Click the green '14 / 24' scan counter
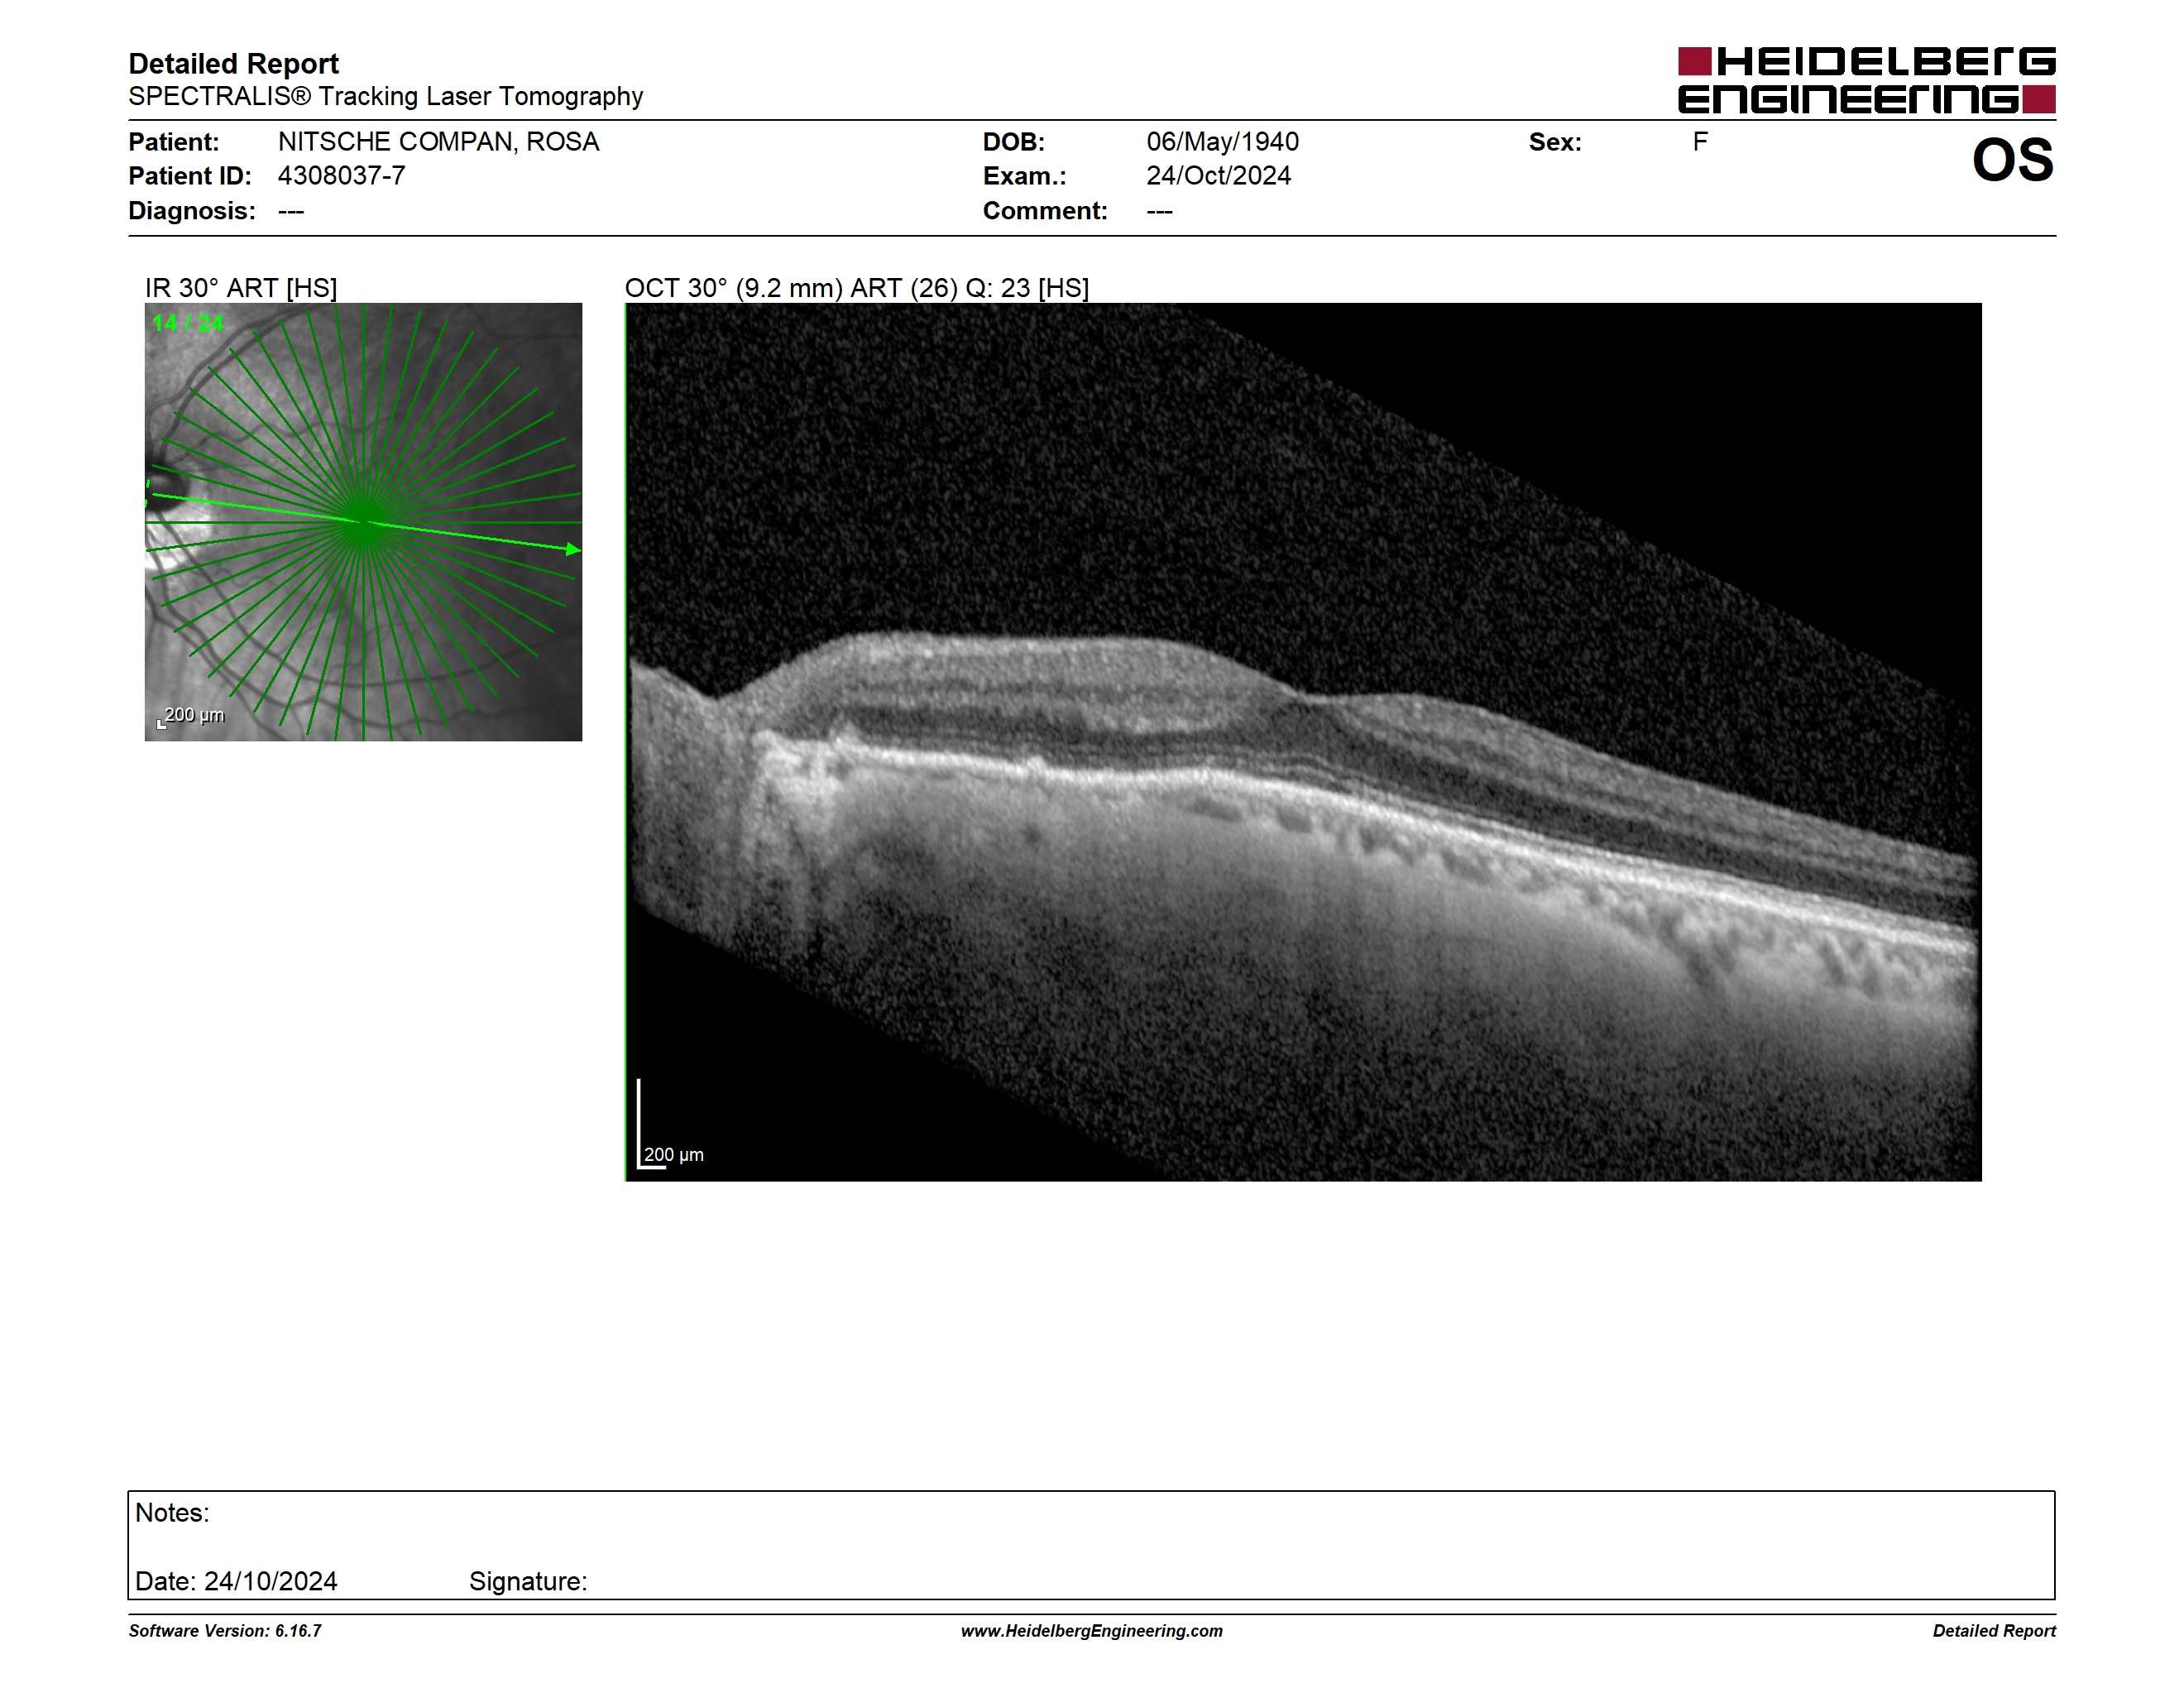 click(x=188, y=324)
